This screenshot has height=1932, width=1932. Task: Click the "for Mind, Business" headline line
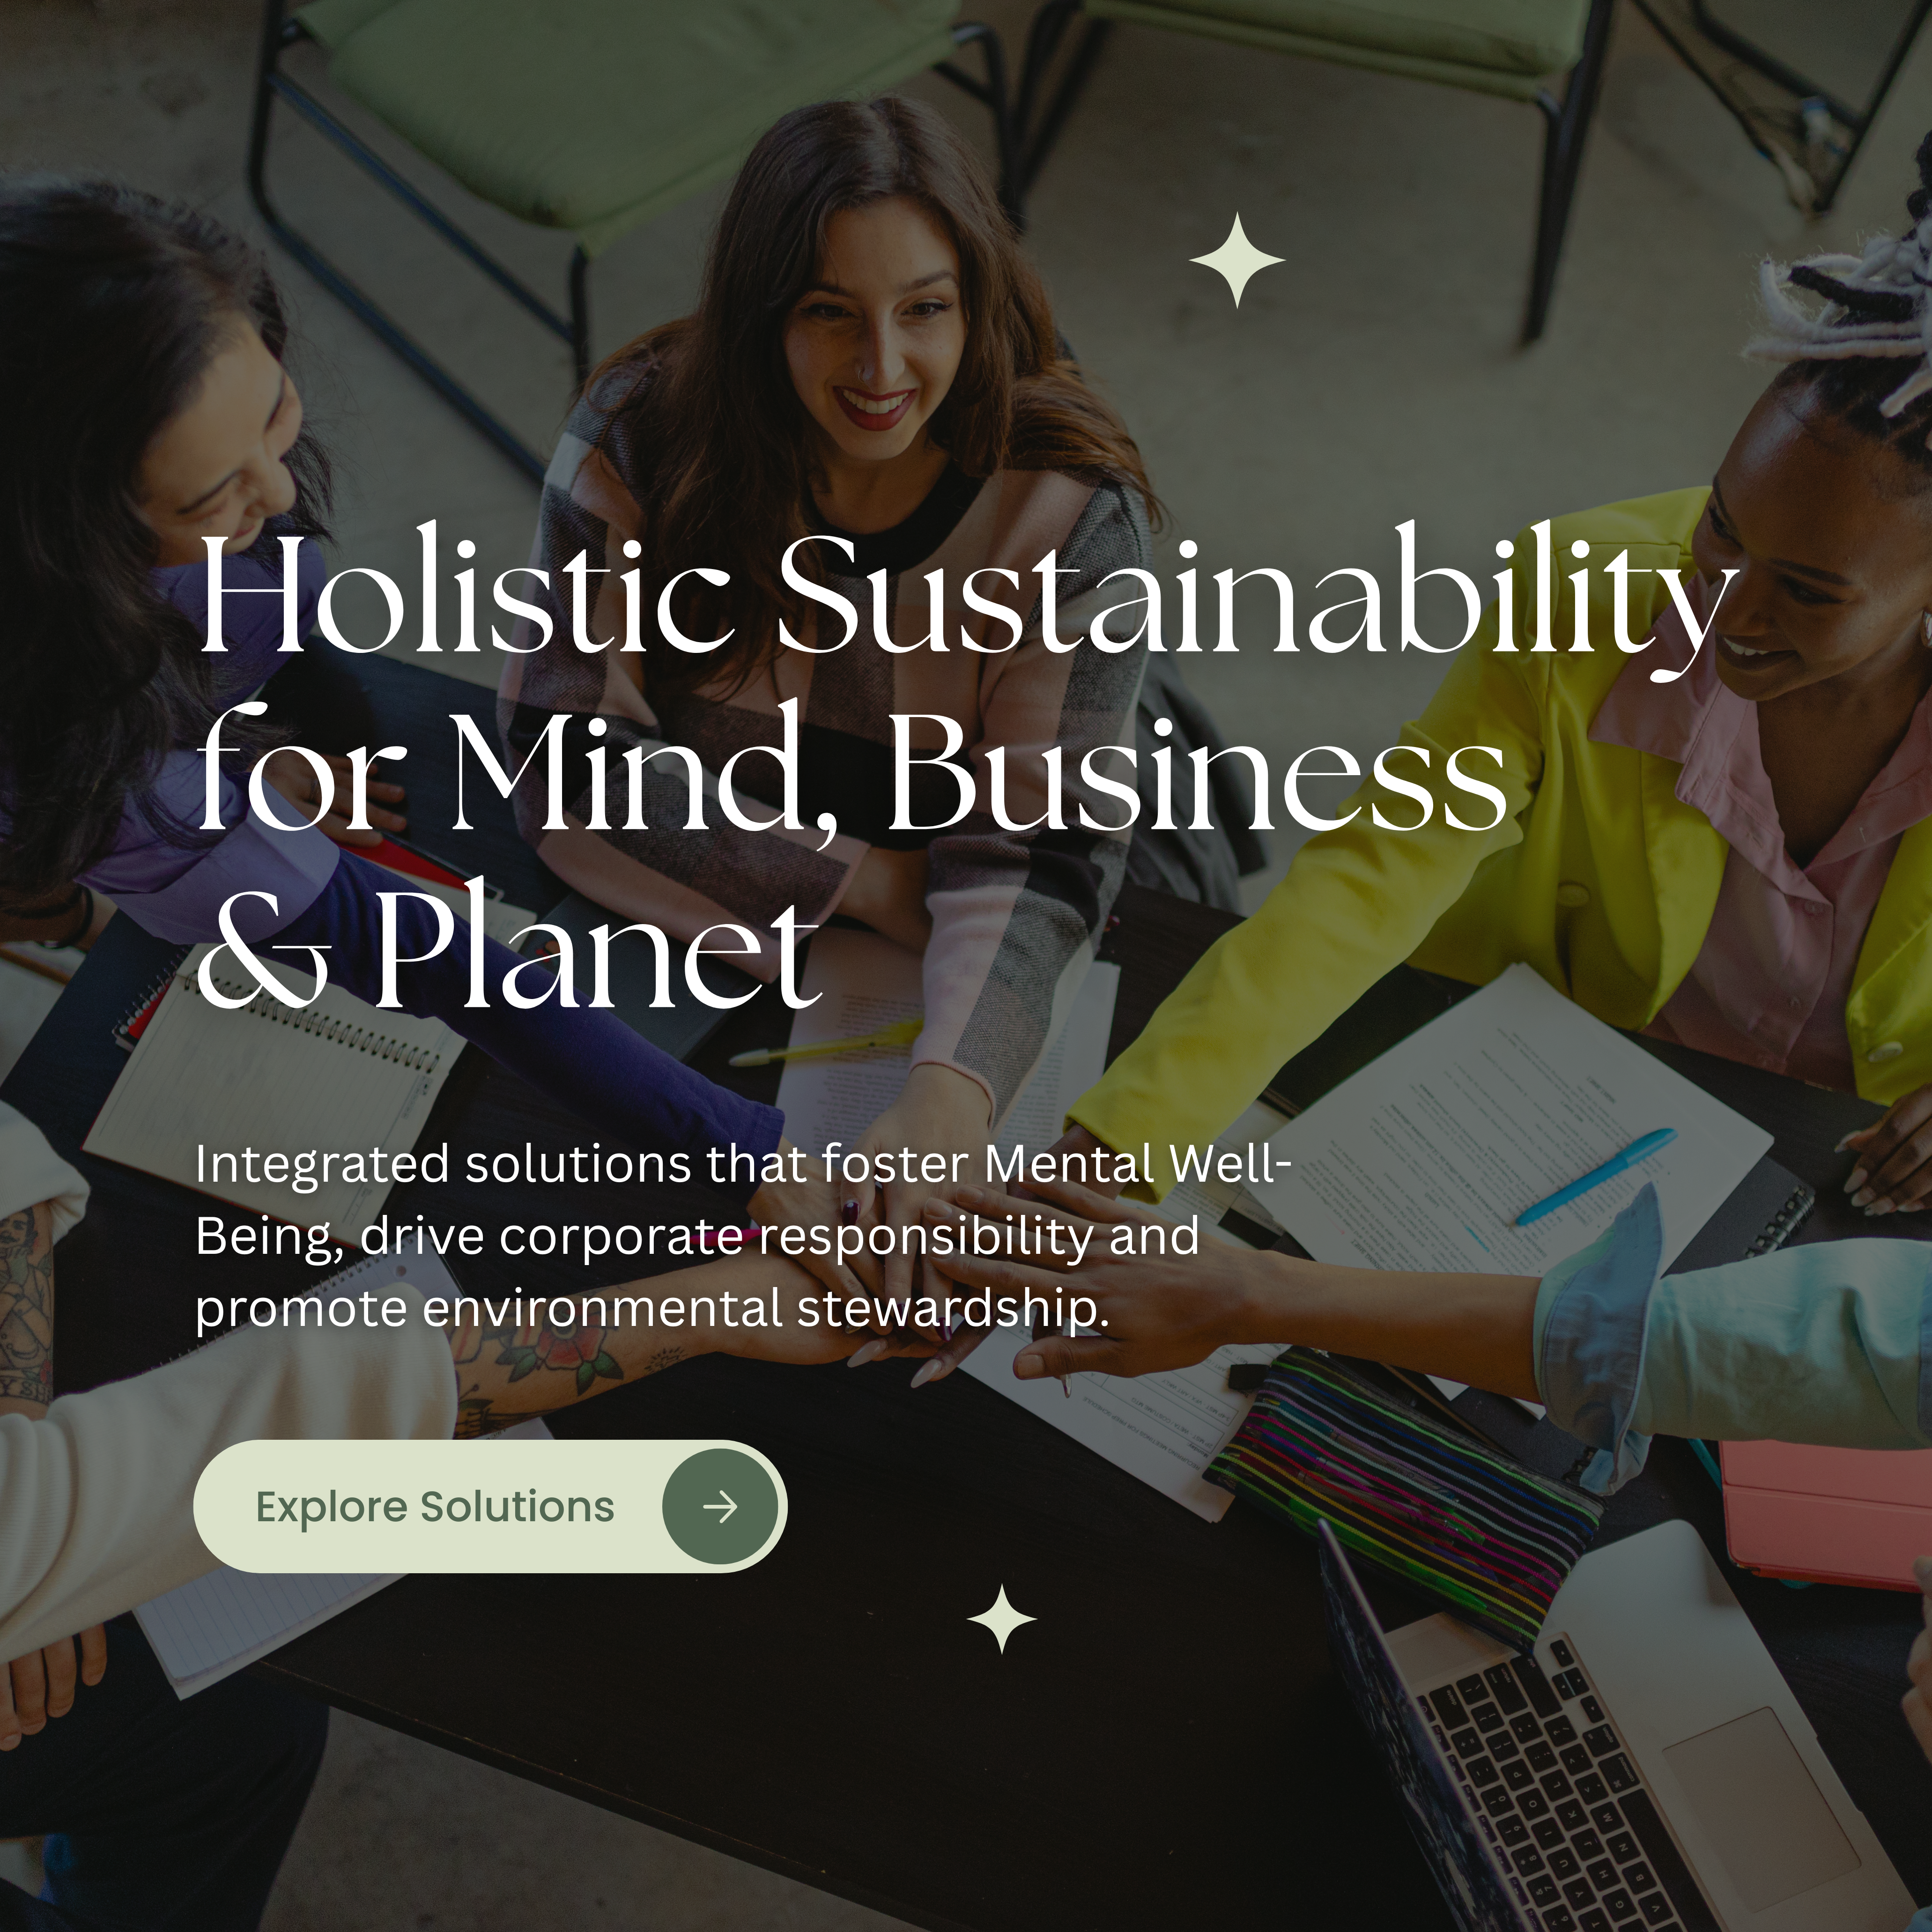coord(852,768)
